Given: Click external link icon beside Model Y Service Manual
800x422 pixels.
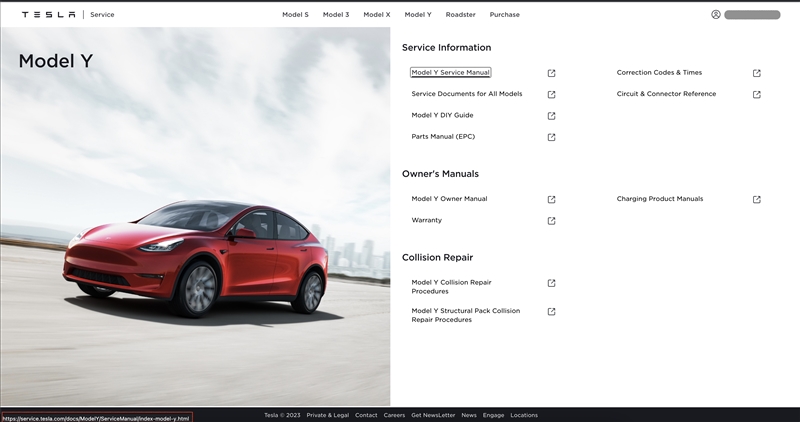Looking at the screenshot, I should (552, 73).
